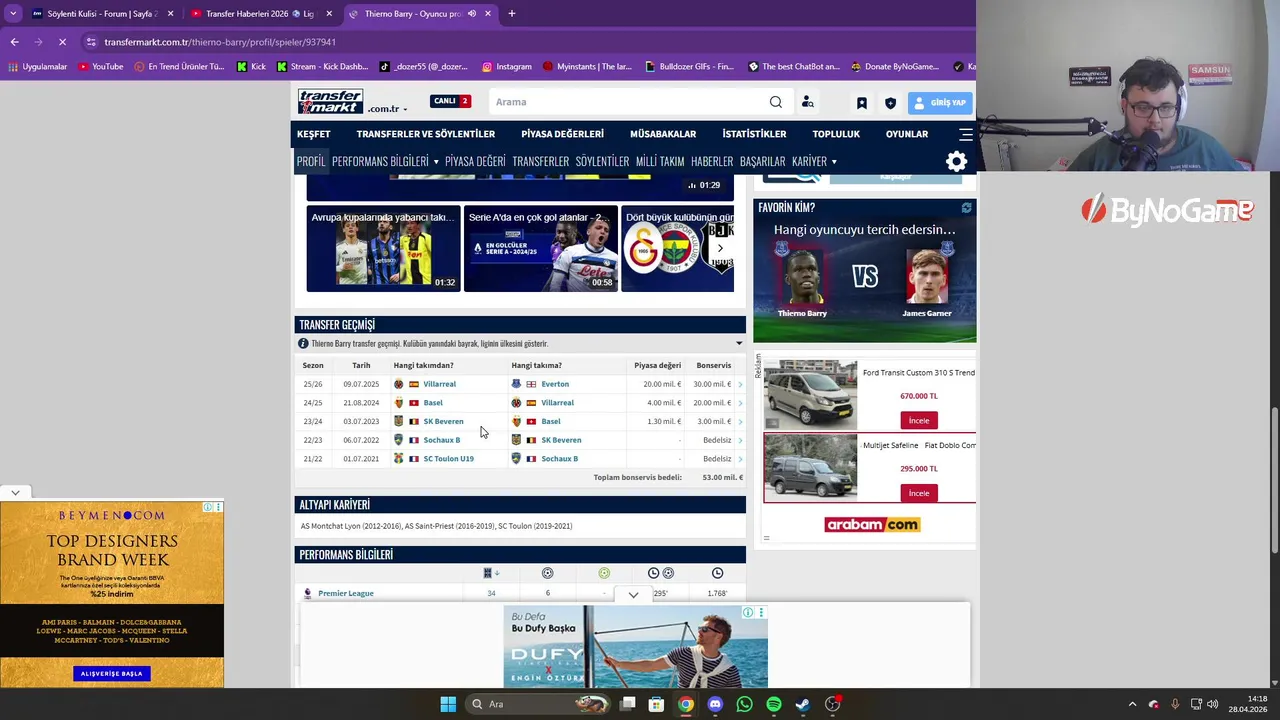Viewport: 1280px width, 720px height.
Task: Open Spotify from the taskbar
Action: tap(774, 704)
